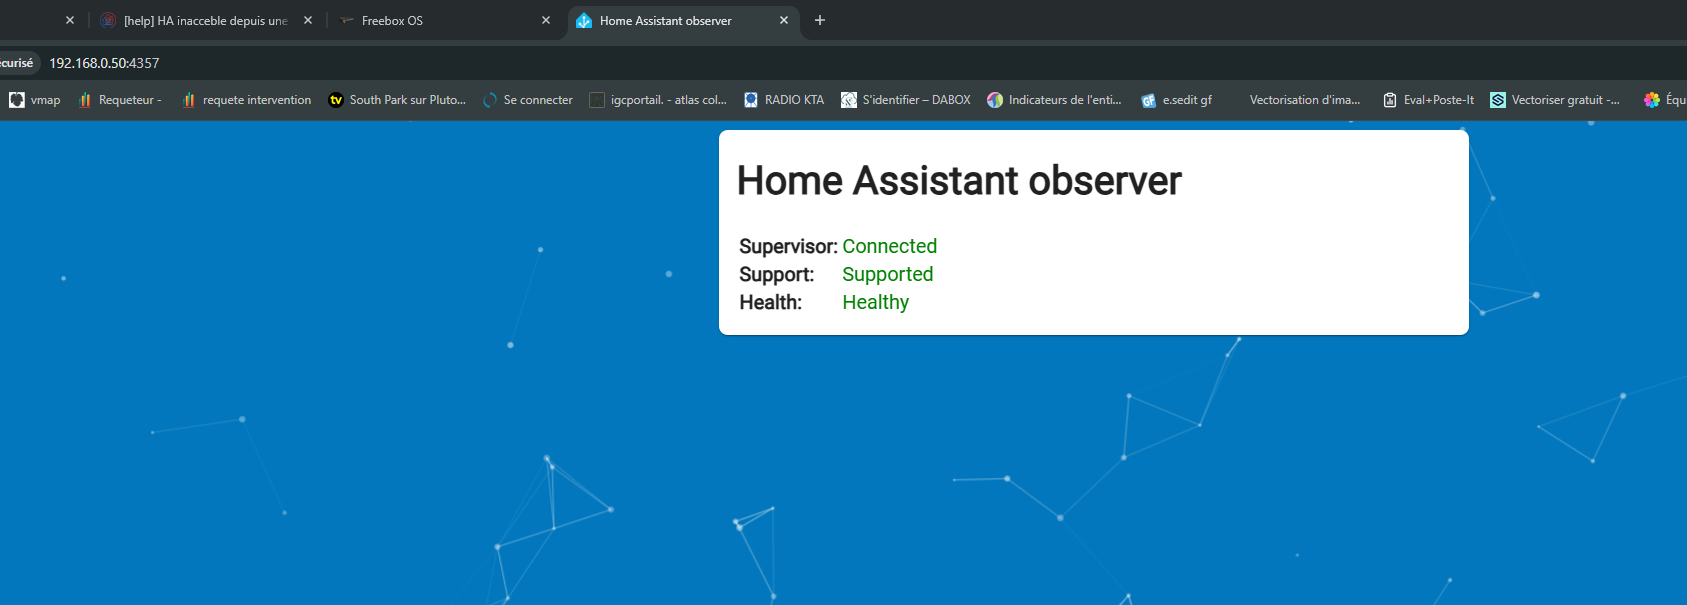Close the Home Assistant observer tab
The width and height of the screenshot is (1687, 605).
click(x=784, y=20)
